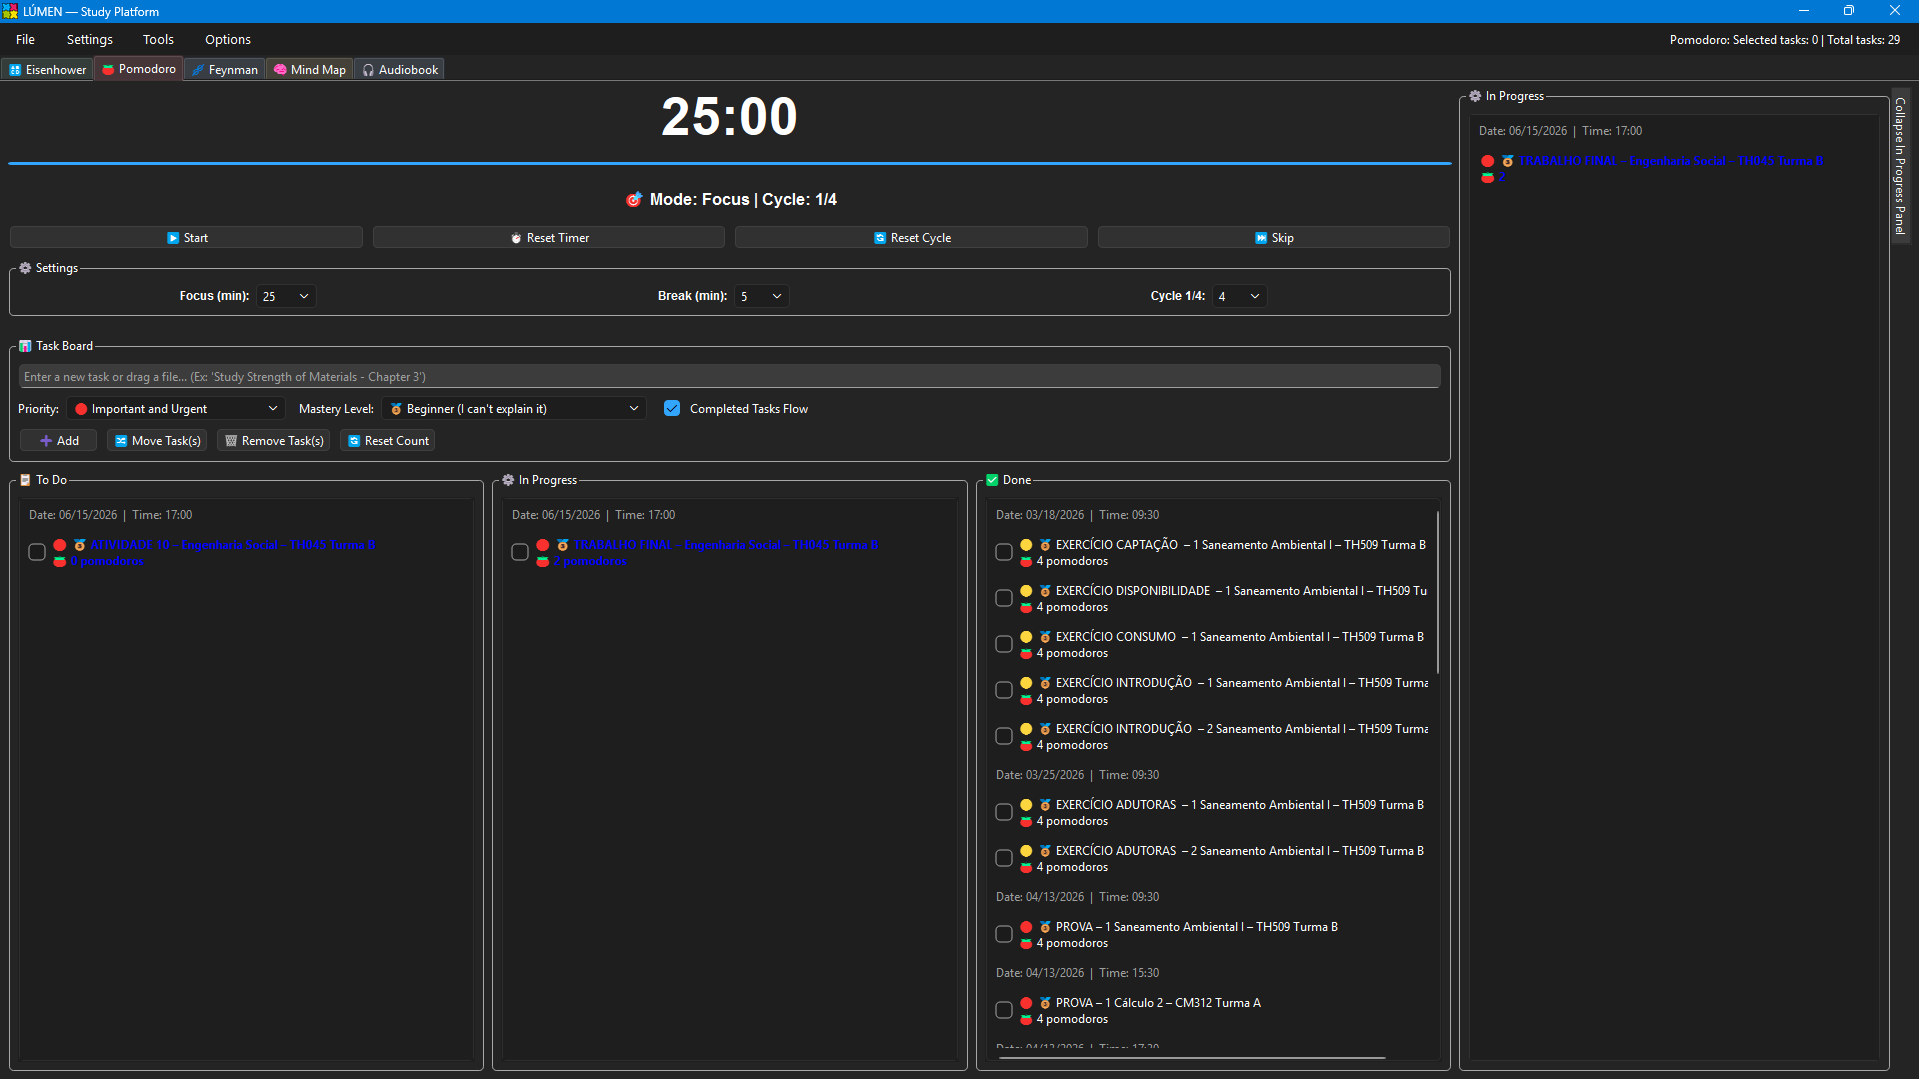Viewport: 1919px width, 1079px height.
Task: Switch to the Mind Map tab
Action: pyautogui.click(x=309, y=70)
